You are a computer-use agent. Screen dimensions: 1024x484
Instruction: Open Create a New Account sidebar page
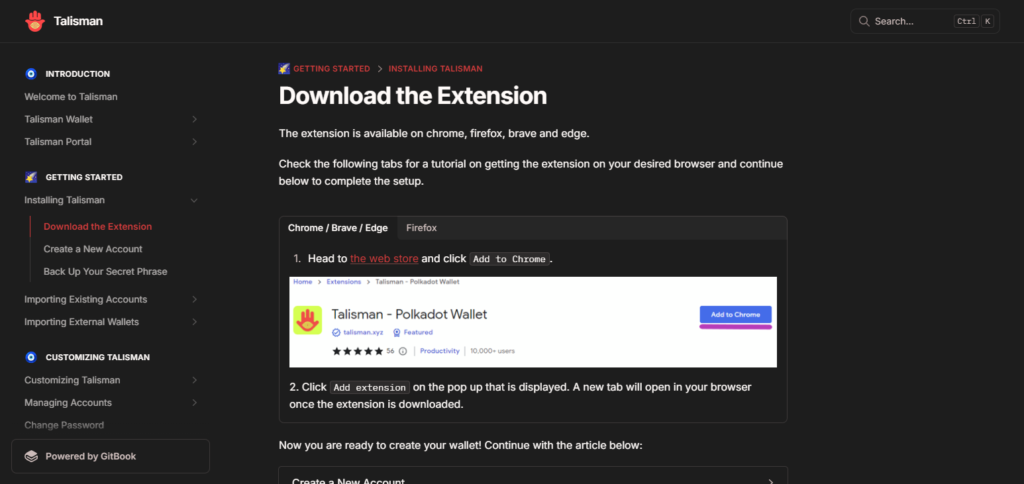click(x=93, y=249)
